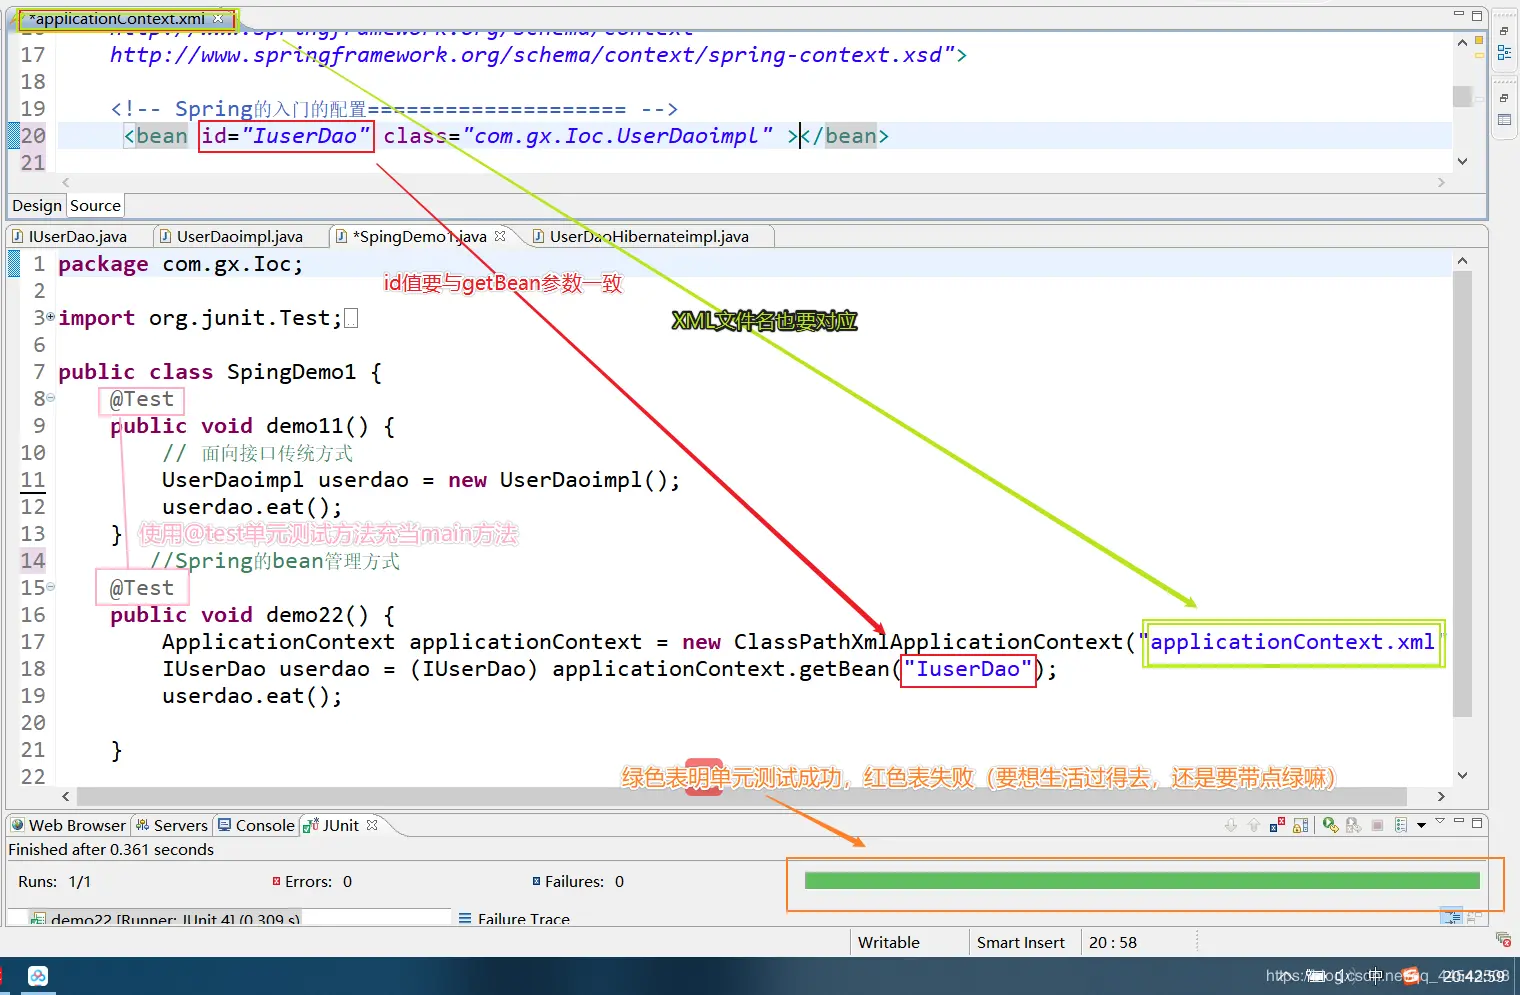Restore the lower right minimized view stack

[1504, 98]
